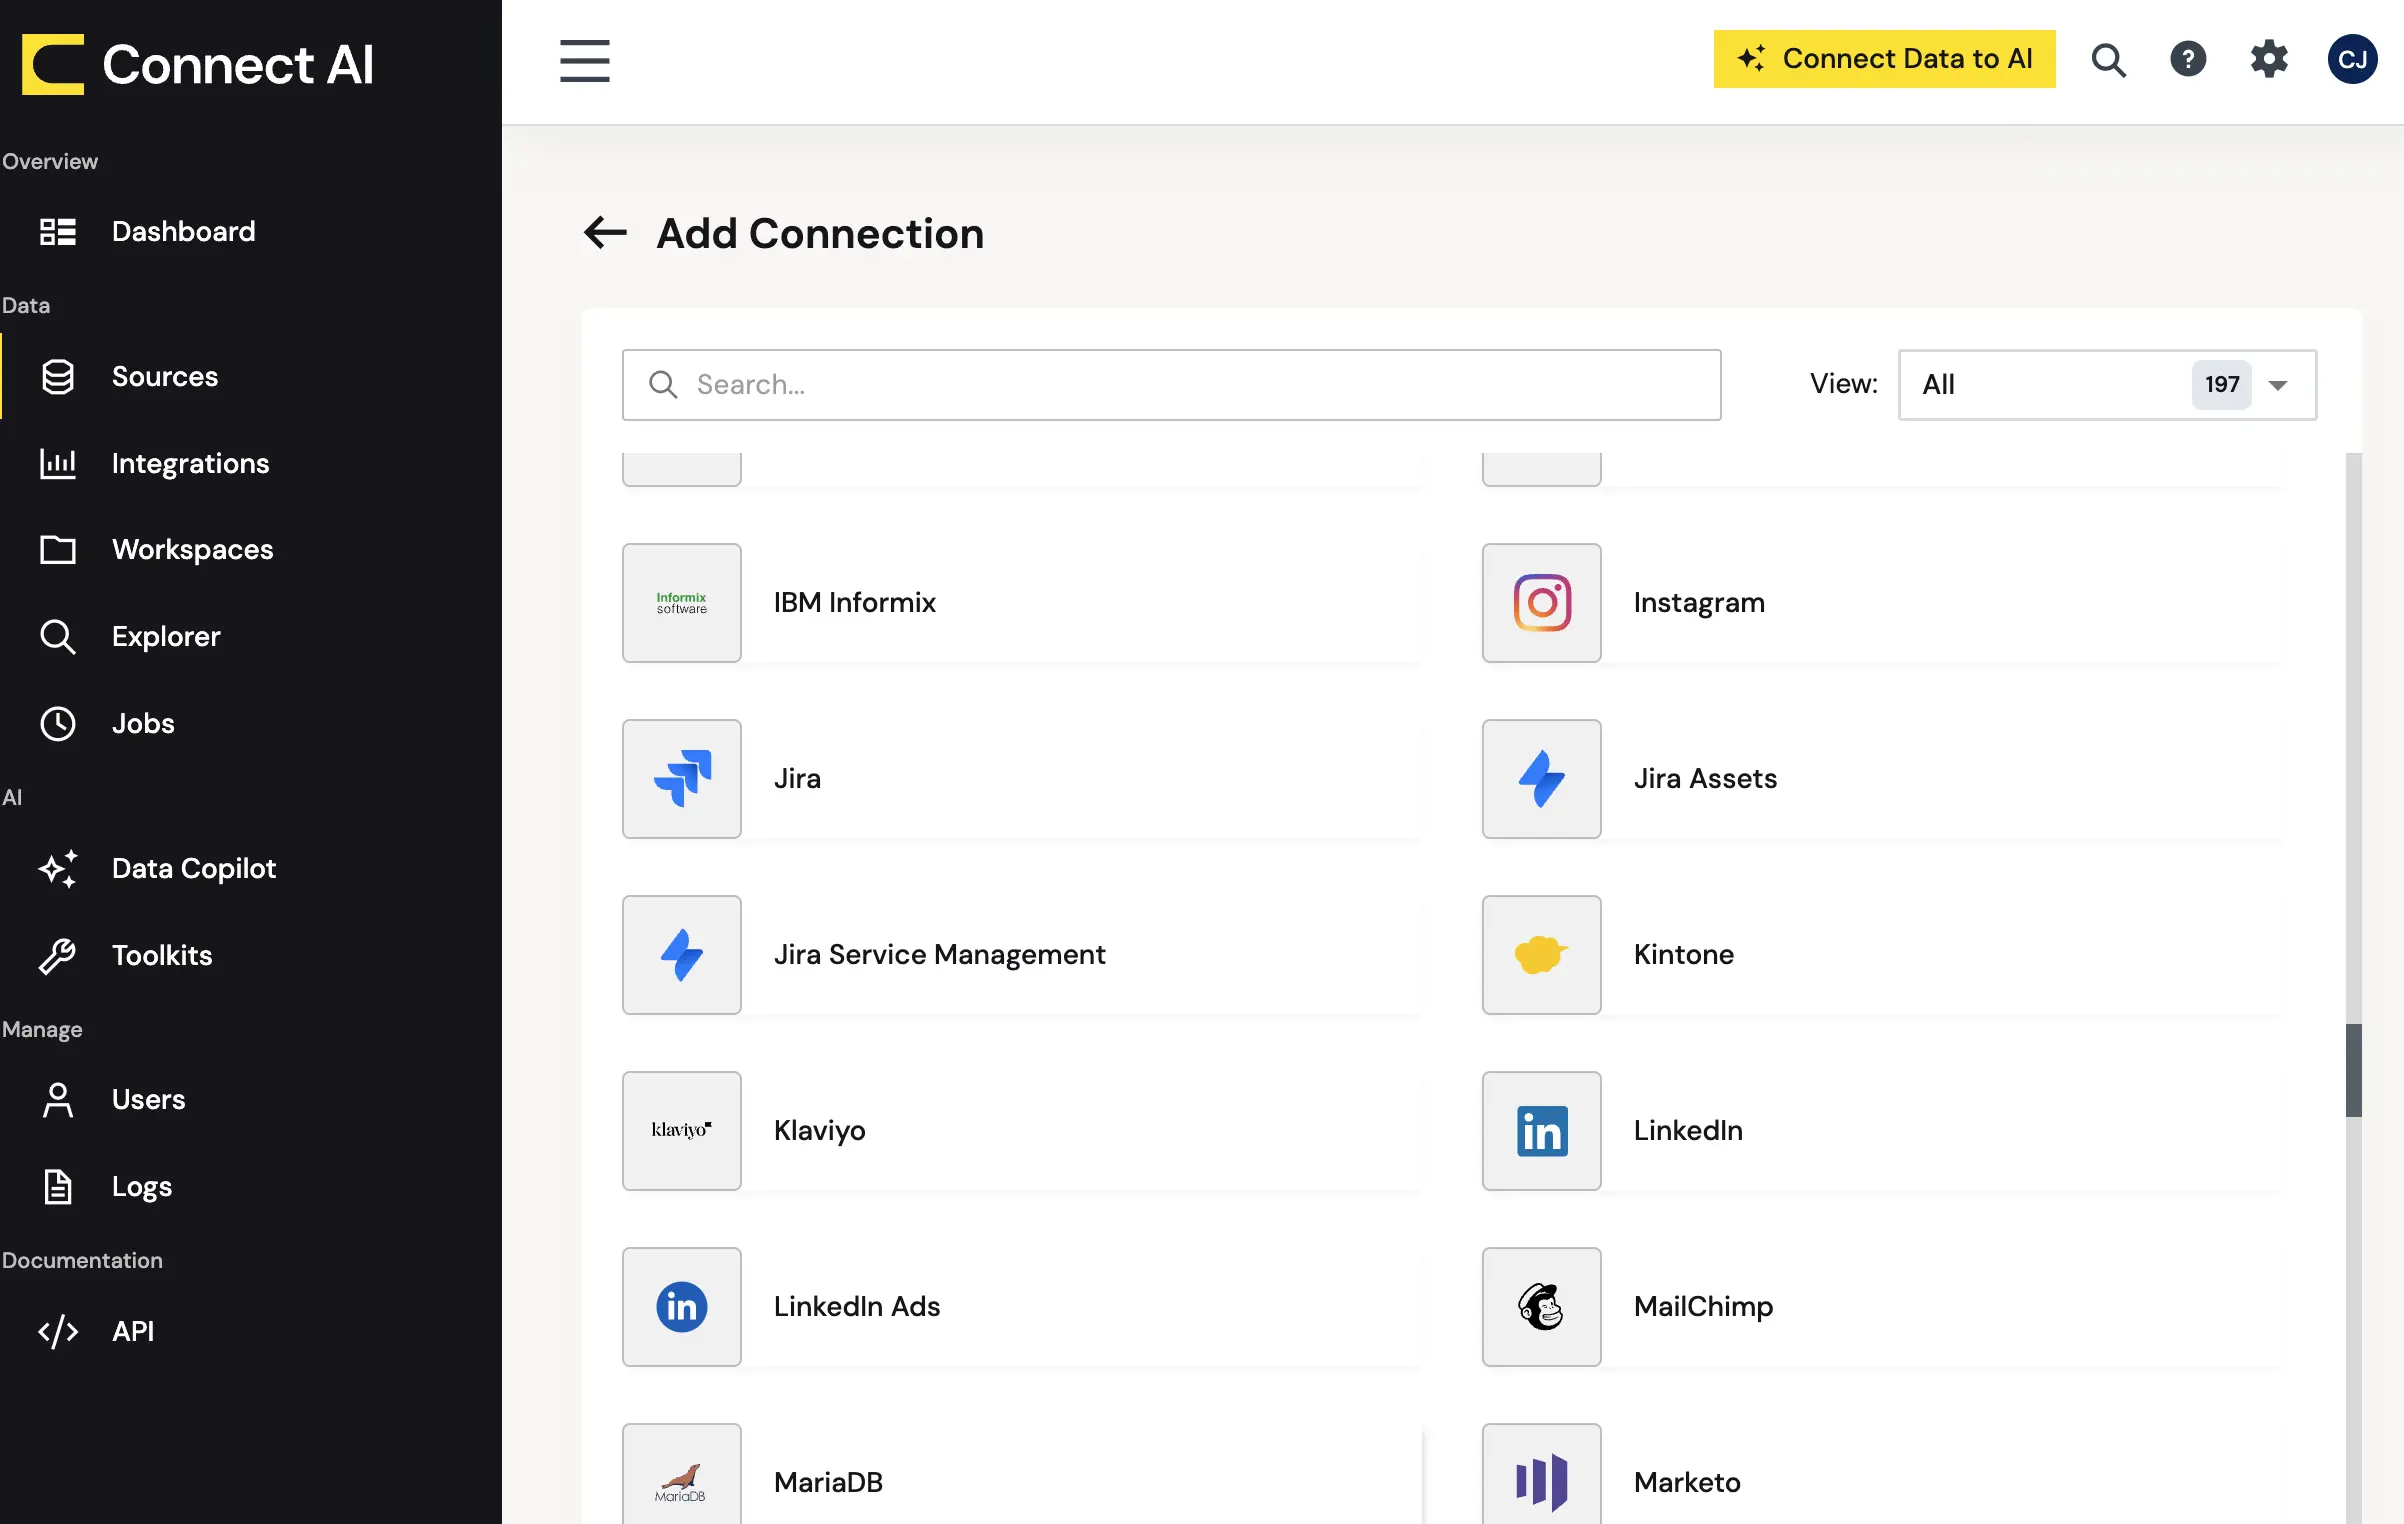Image resolution: width=2404 pixels, height=1524 pixels.
Task: Click the Kintone connector name
Action: tap(1683, 955)
